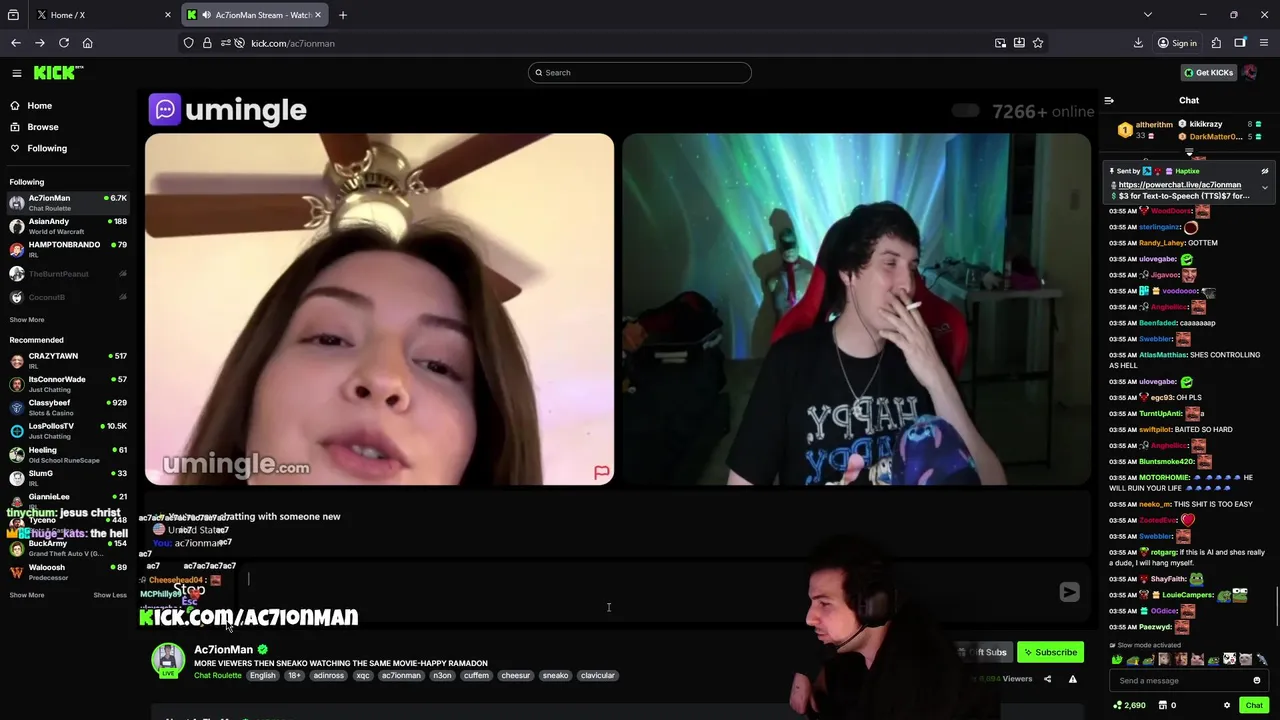Image resolution: width=1280 pixels, height=720 pixels.
Task: Click the sneako stream tag
Action: point(555,676)
